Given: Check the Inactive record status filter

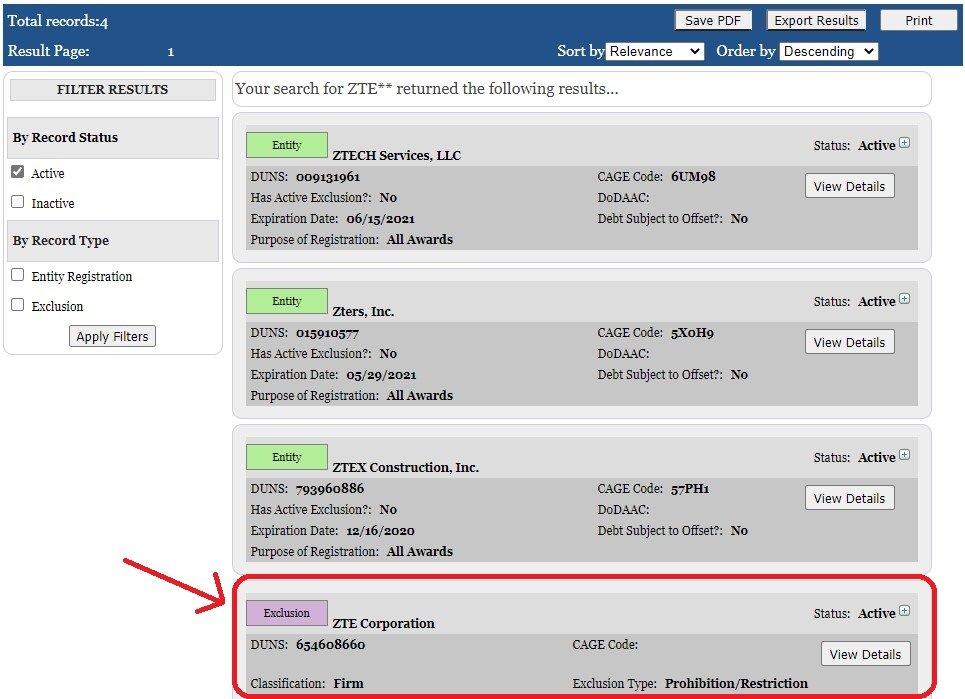Looking at the screenshot, I should 18,201.
